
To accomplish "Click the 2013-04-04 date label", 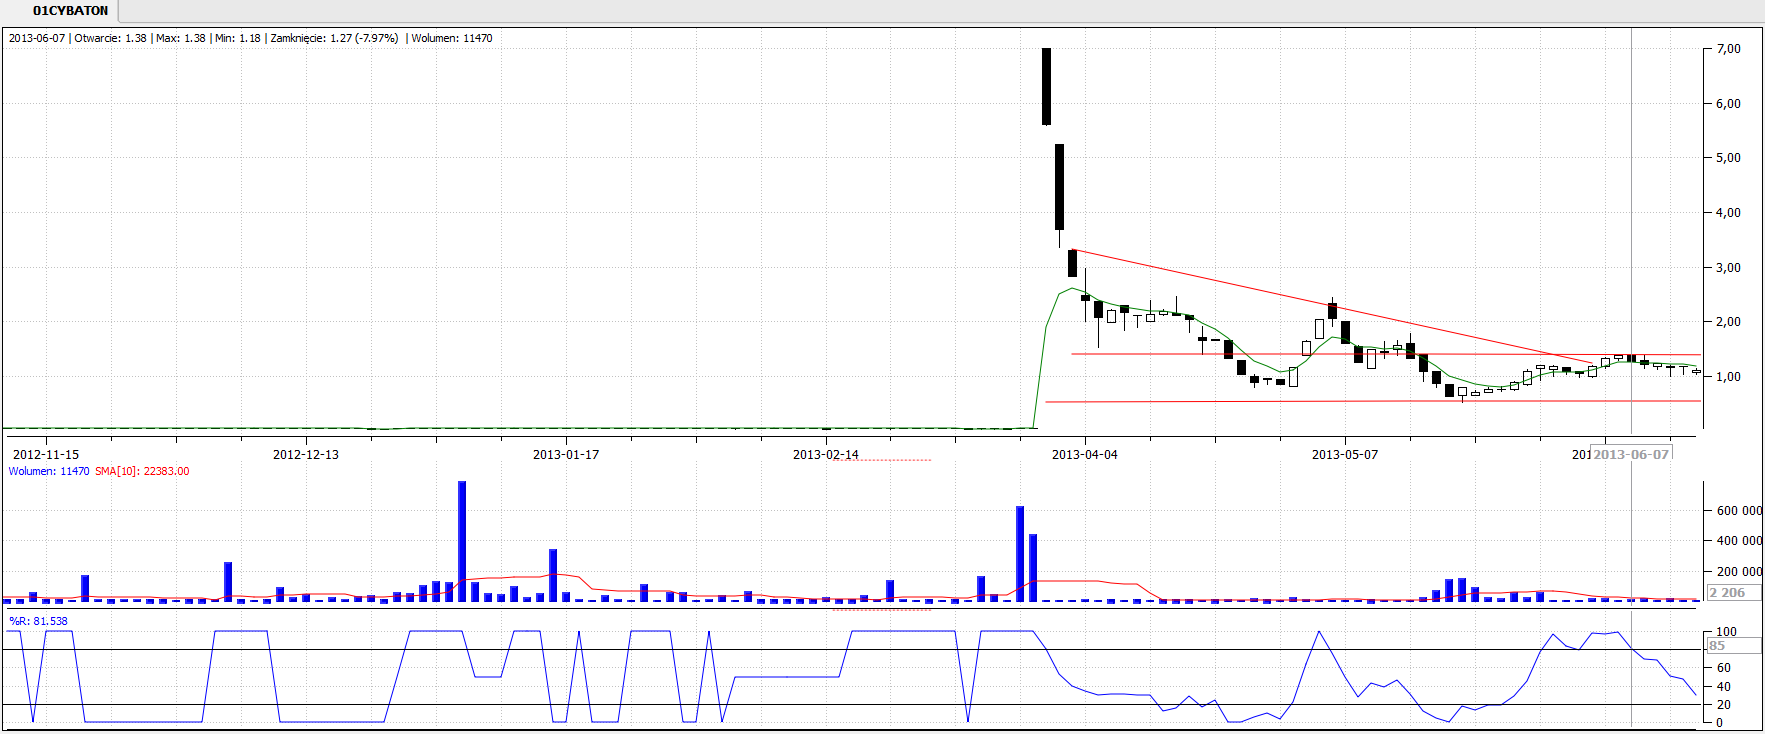I will click(1085, 455).
